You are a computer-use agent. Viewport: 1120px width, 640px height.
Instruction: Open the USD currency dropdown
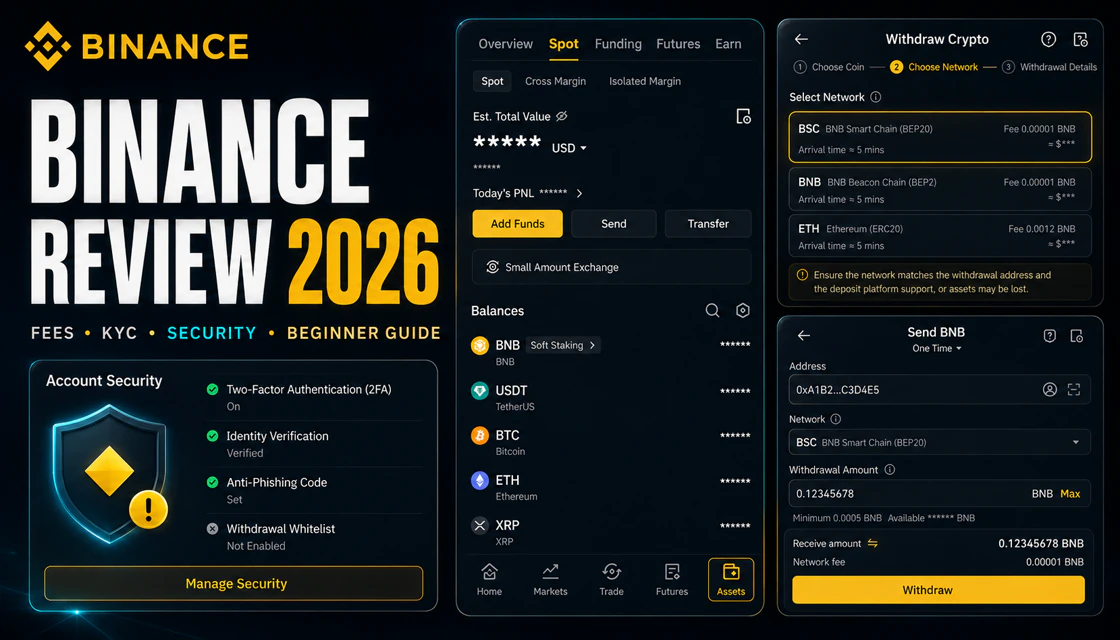coord(569,148)
